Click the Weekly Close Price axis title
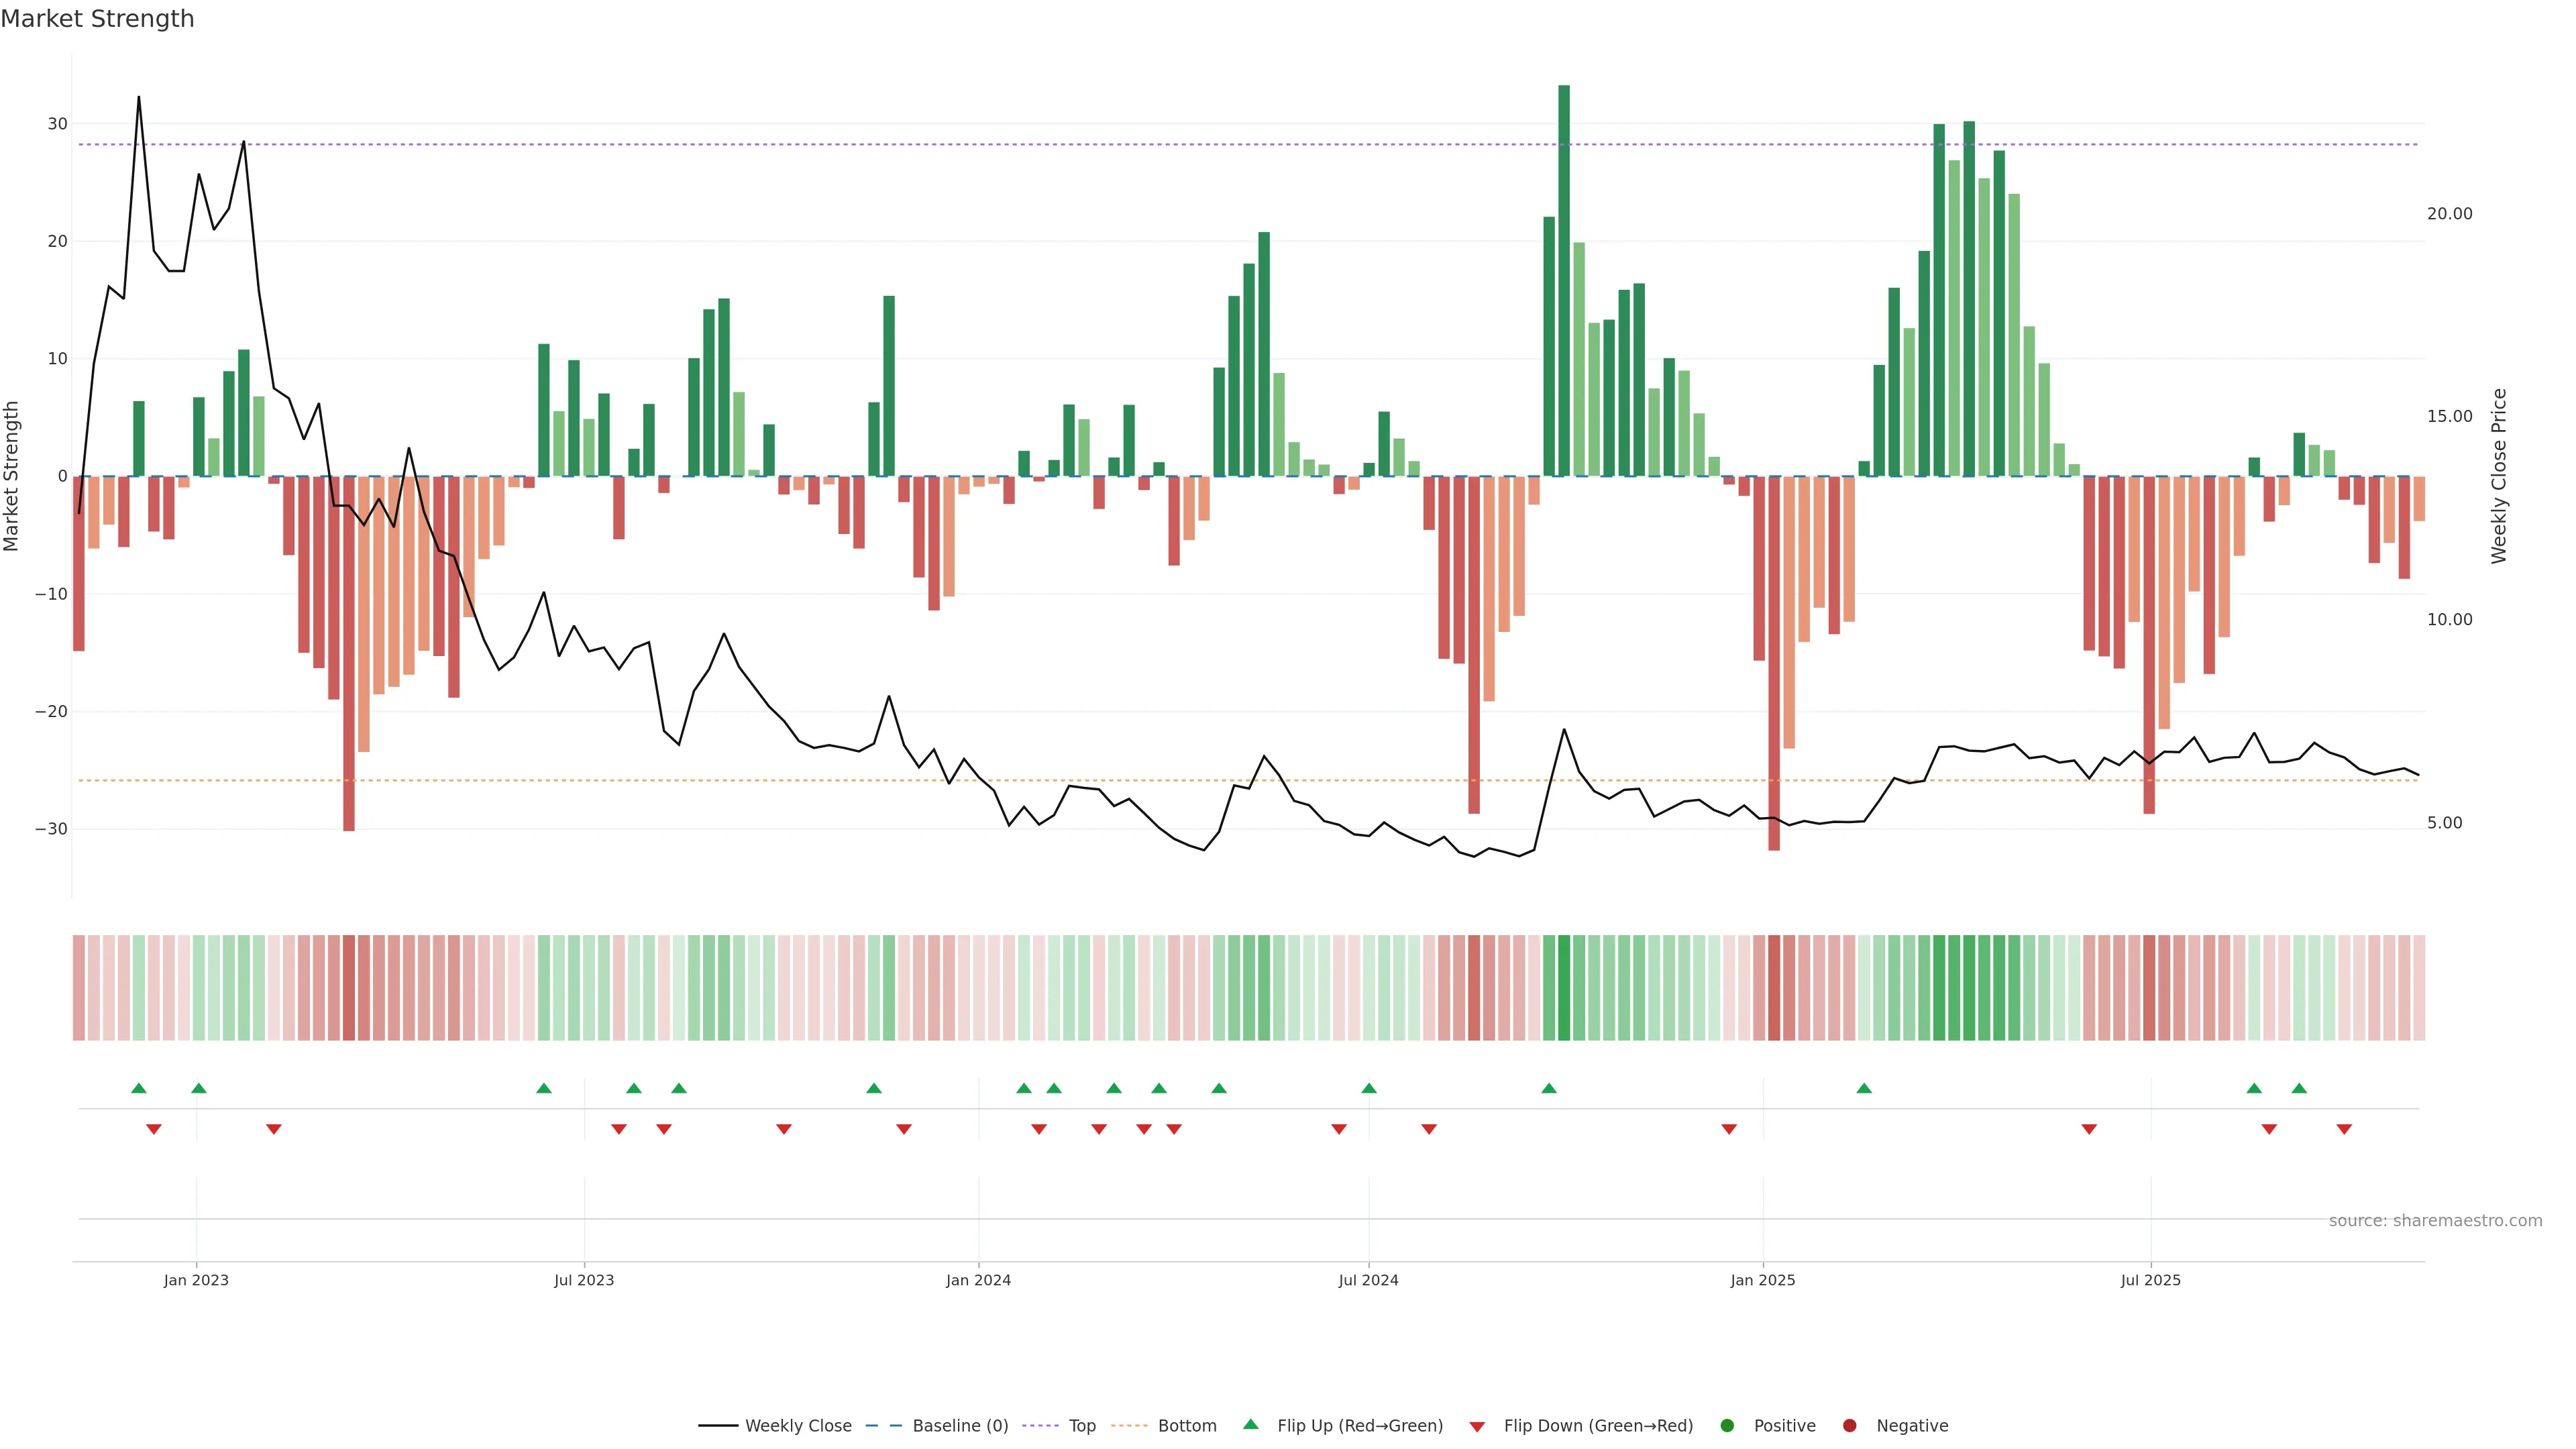 (2499, 476)
